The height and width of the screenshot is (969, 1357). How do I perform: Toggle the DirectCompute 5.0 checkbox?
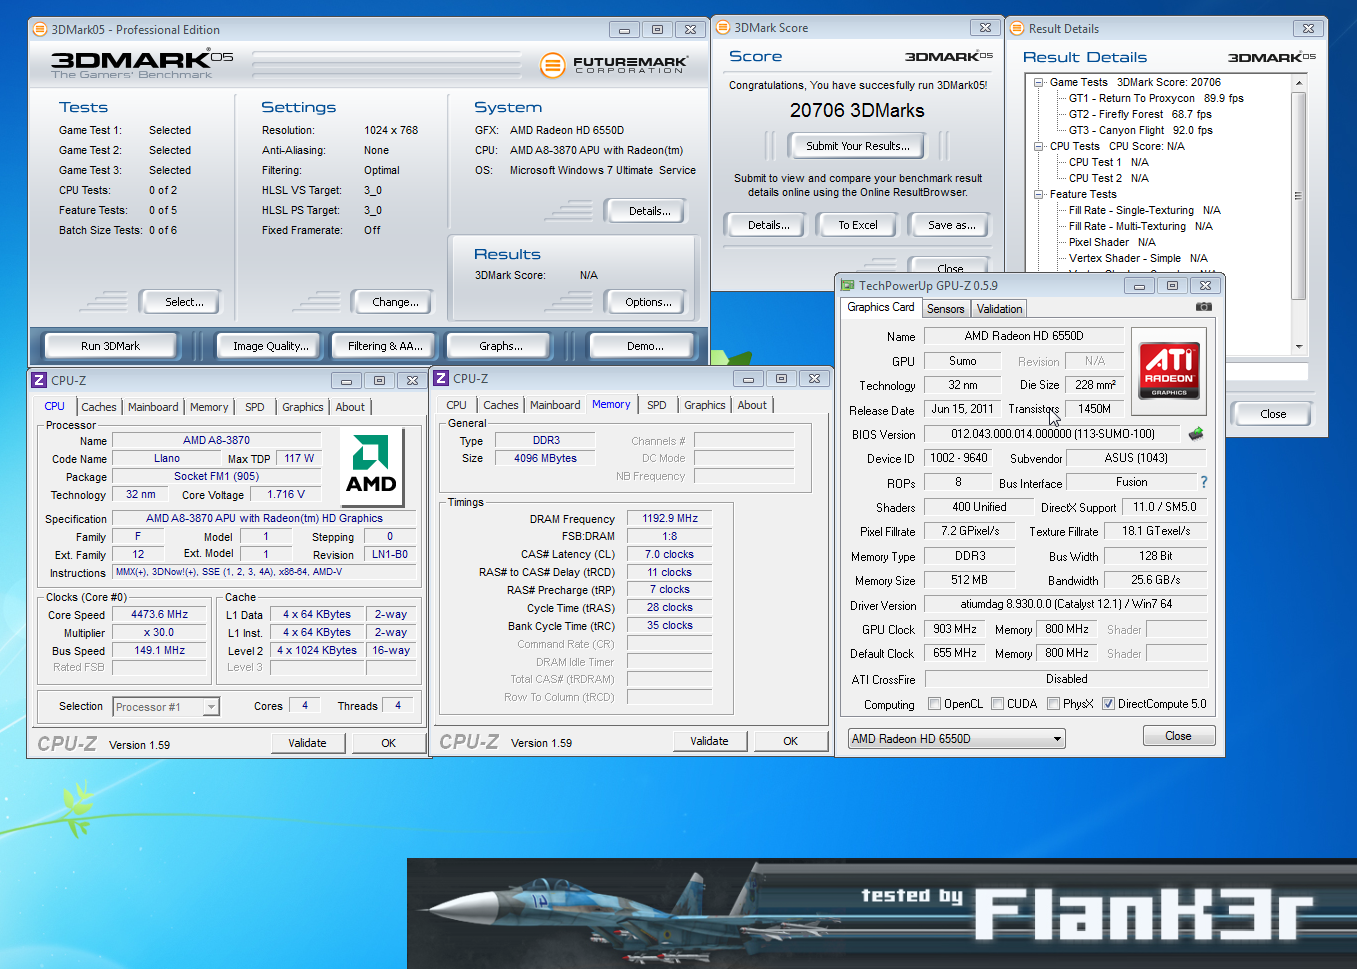click(x=1108, y=704)
